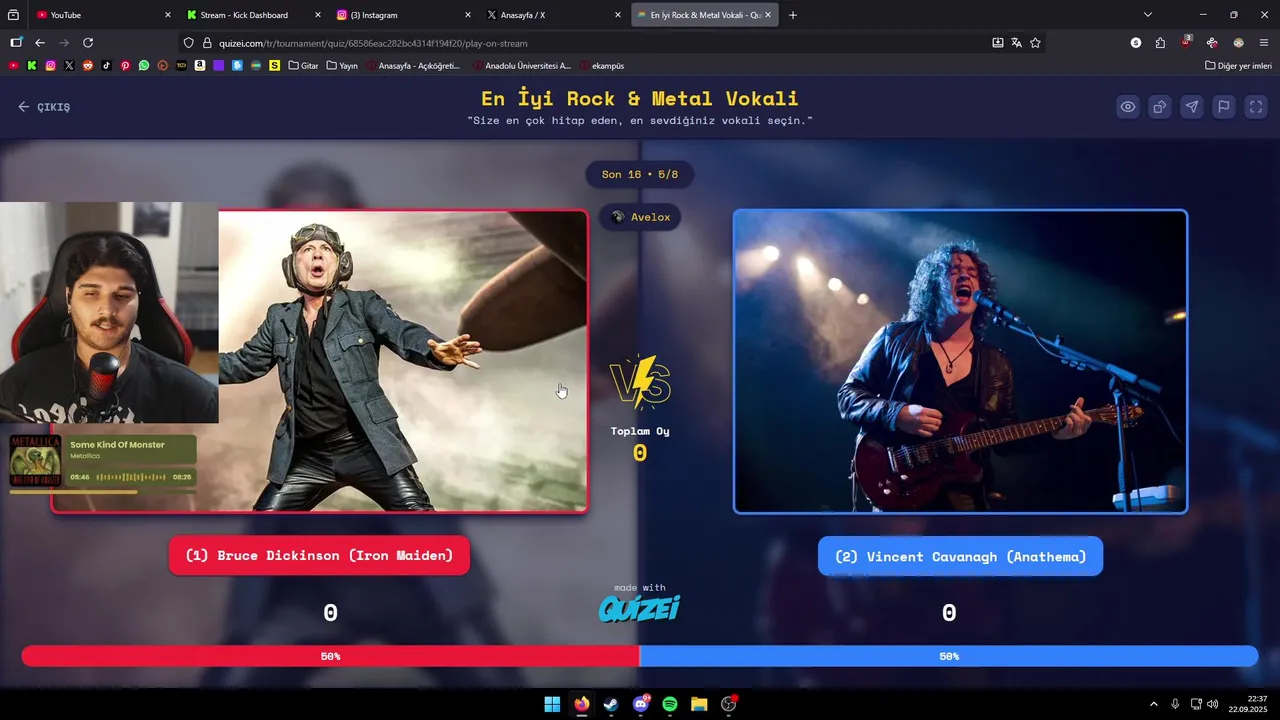The height and width of the screenshot is (720, 1280).
Task: Open the Gitar bookmarks folder
Action: 303,65
